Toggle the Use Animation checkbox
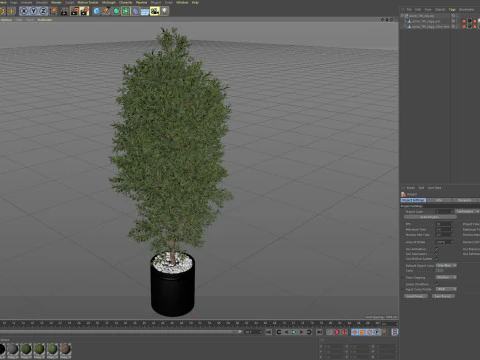The width and height of the screenshot is (480, 360). (437, 249)
